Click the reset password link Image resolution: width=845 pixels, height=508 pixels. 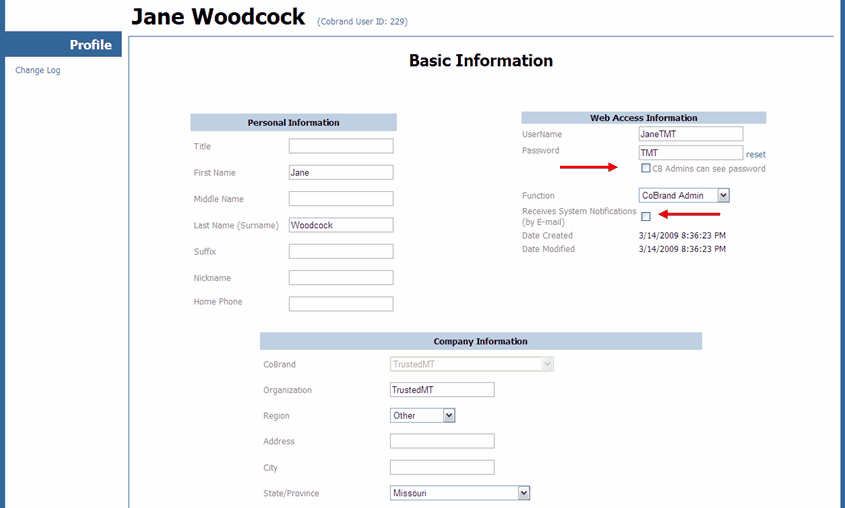tap(756, 155)
